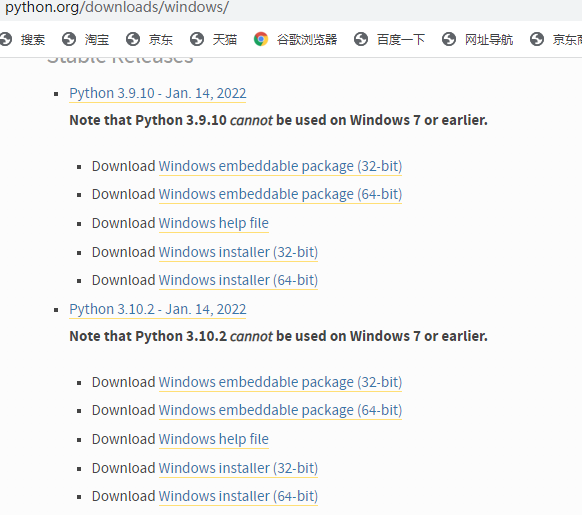
Task: Open the 网址导航 bookmark label
Action: [489, 39]
